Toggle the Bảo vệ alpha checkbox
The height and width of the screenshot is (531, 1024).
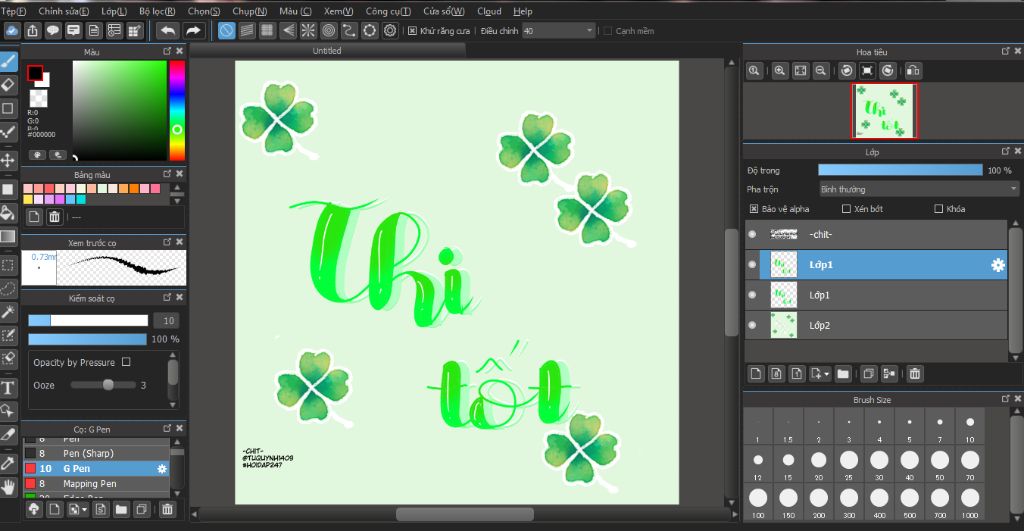pos(754,209)
